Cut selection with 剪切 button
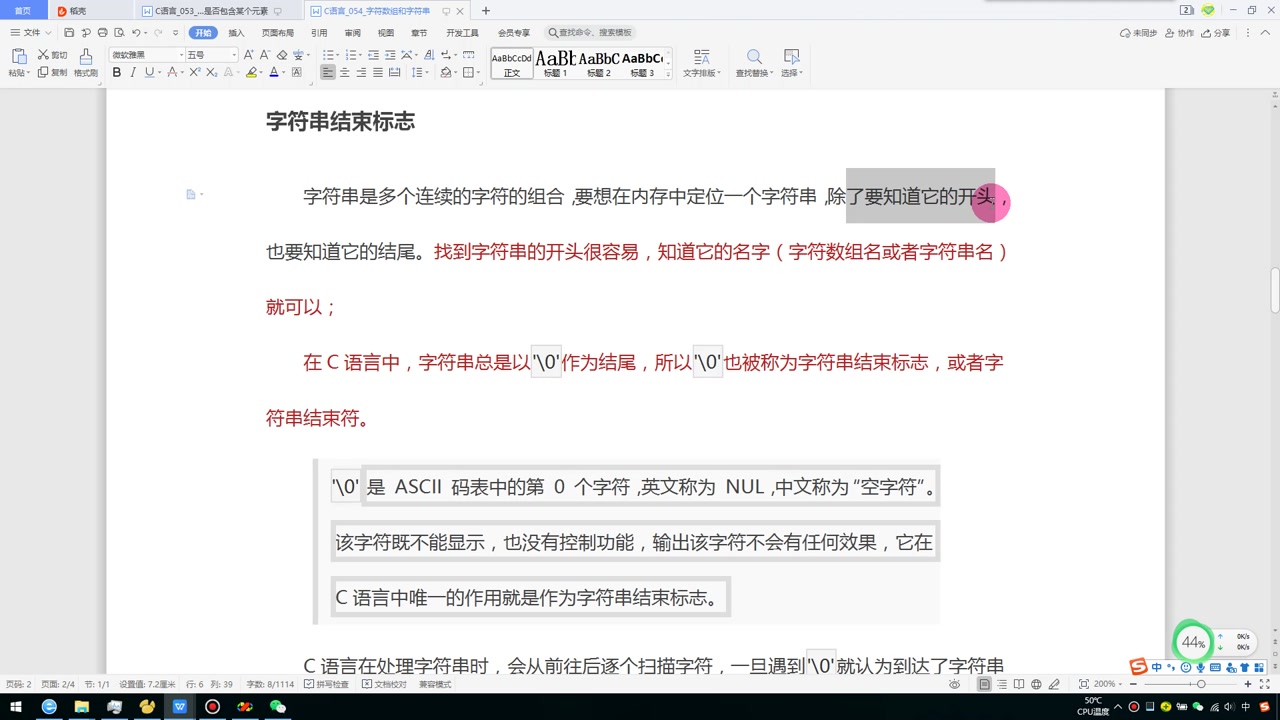This screenshot has height=720, width=1280. pyautogui.click(x=53, y=55)
